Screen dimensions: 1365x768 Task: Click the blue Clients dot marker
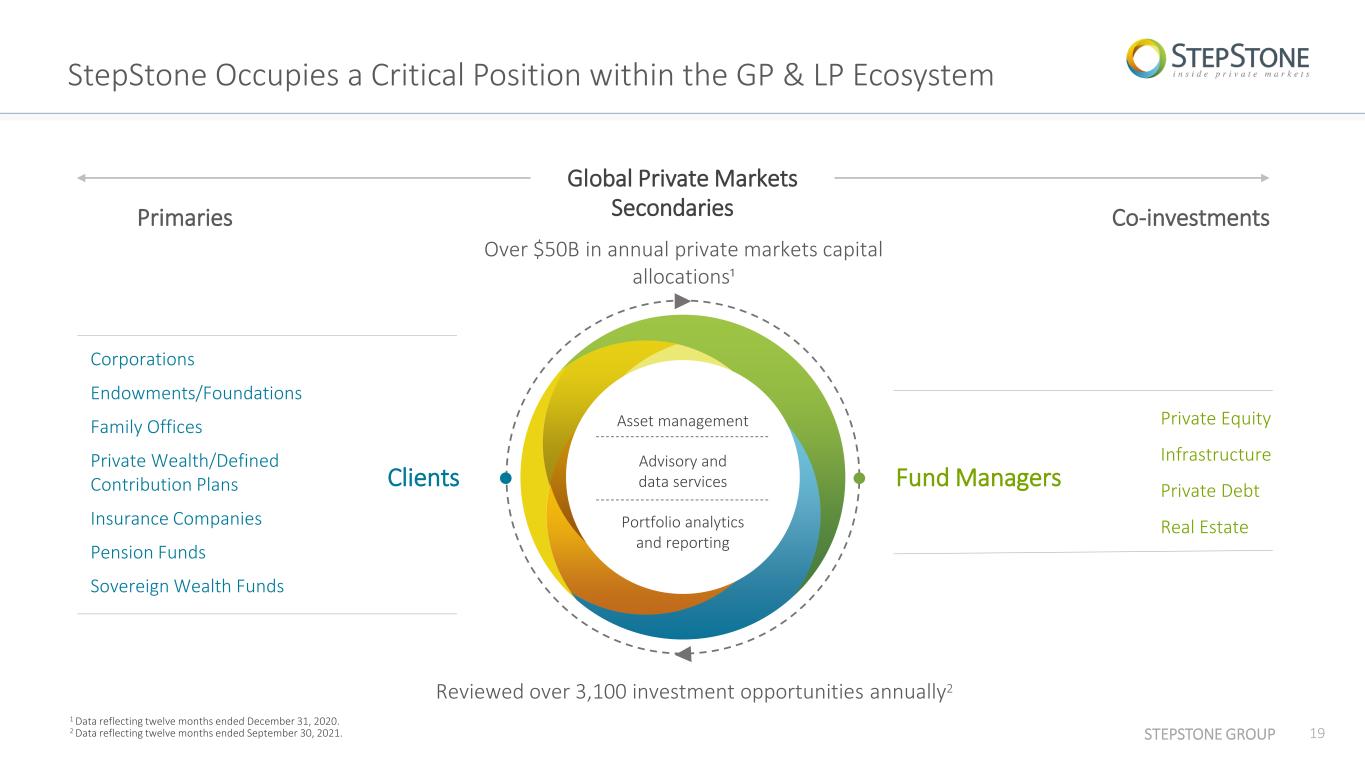pyautogui.click(x=506, y=479)
